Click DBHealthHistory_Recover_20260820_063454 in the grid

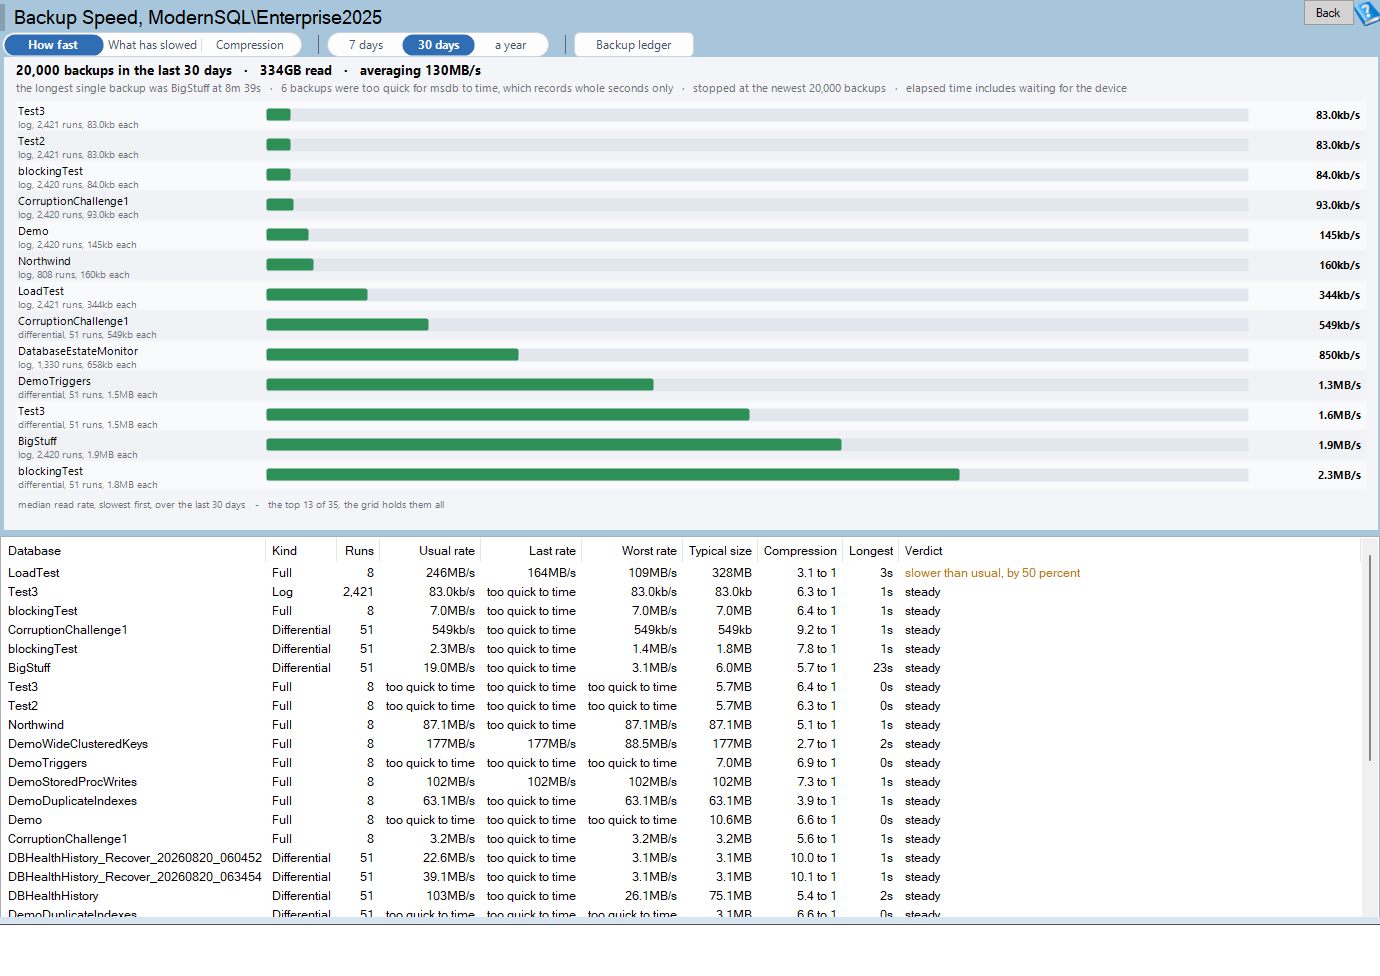click(135, 877)
